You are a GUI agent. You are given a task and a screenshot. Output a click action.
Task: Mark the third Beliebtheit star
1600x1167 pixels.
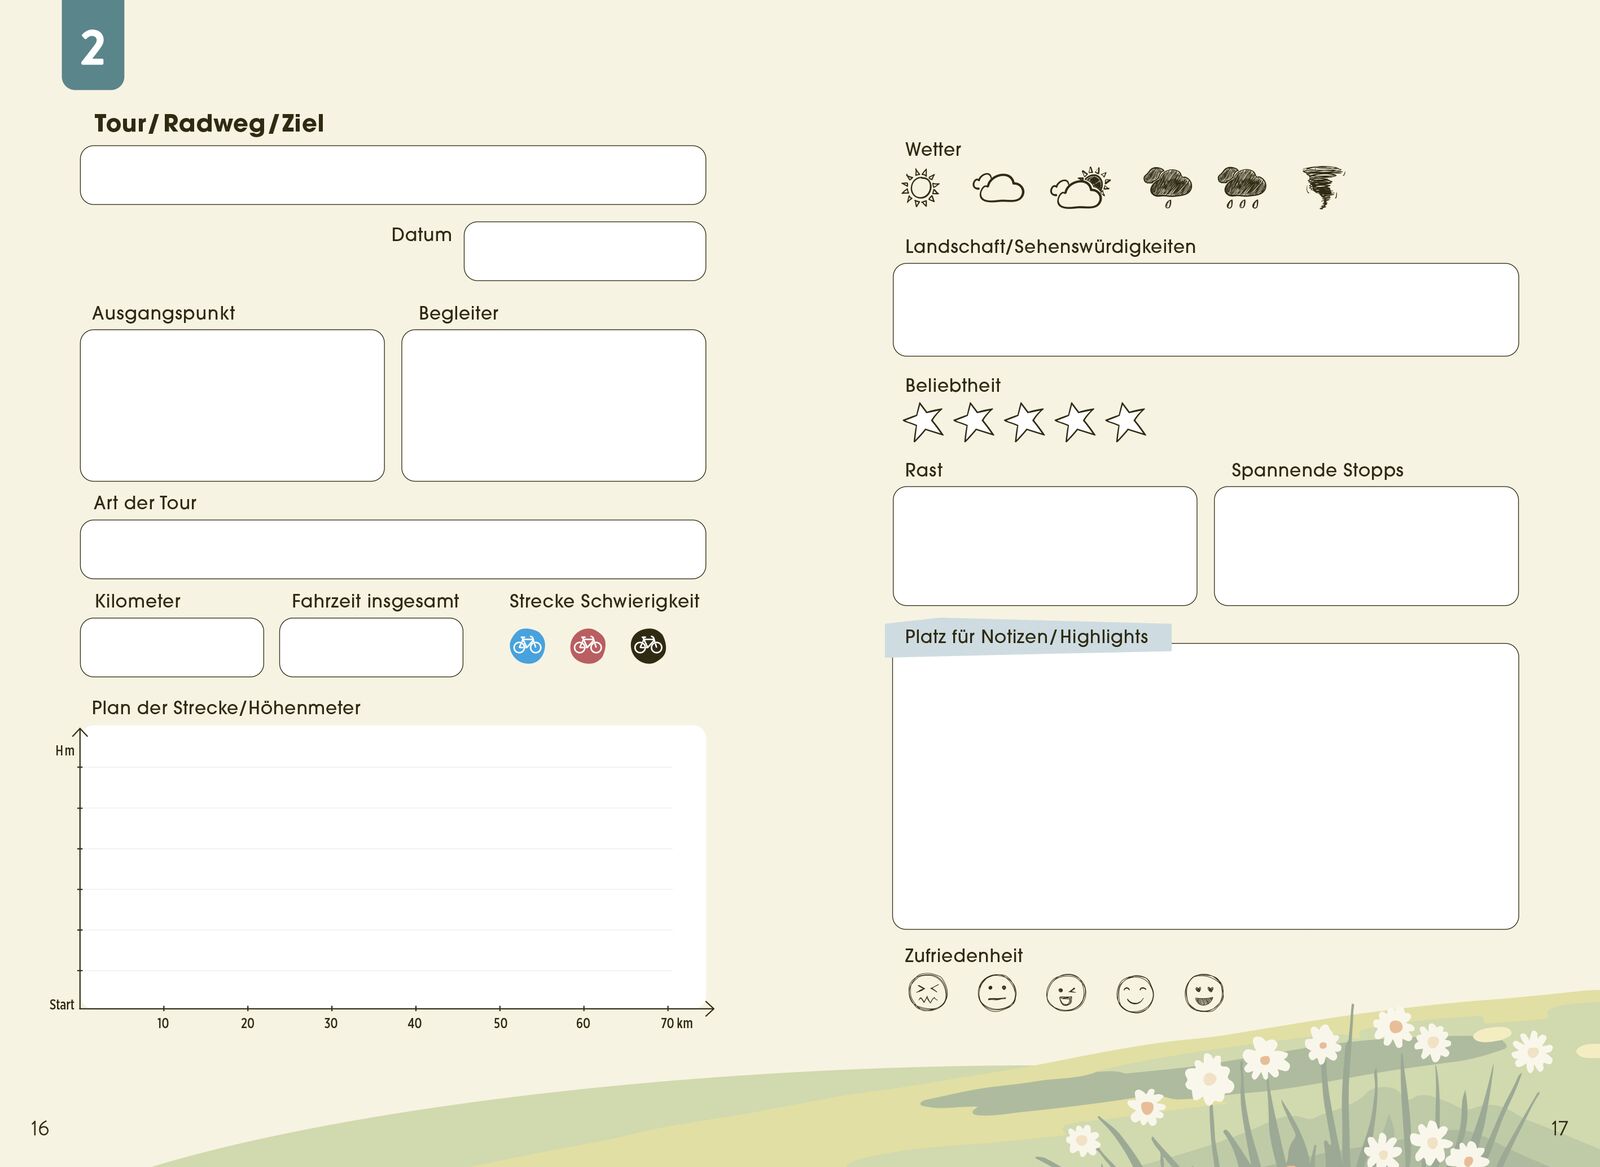pos(1024,422)
